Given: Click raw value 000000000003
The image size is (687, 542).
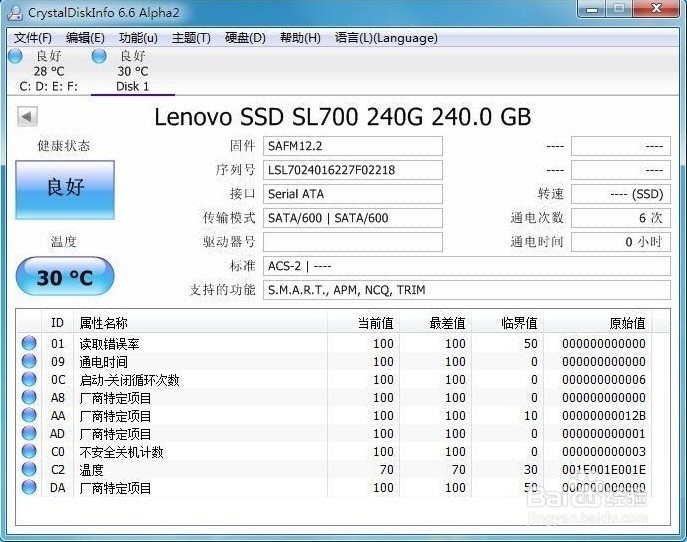Looking at the screenshot, I should (x=604, y=451).
